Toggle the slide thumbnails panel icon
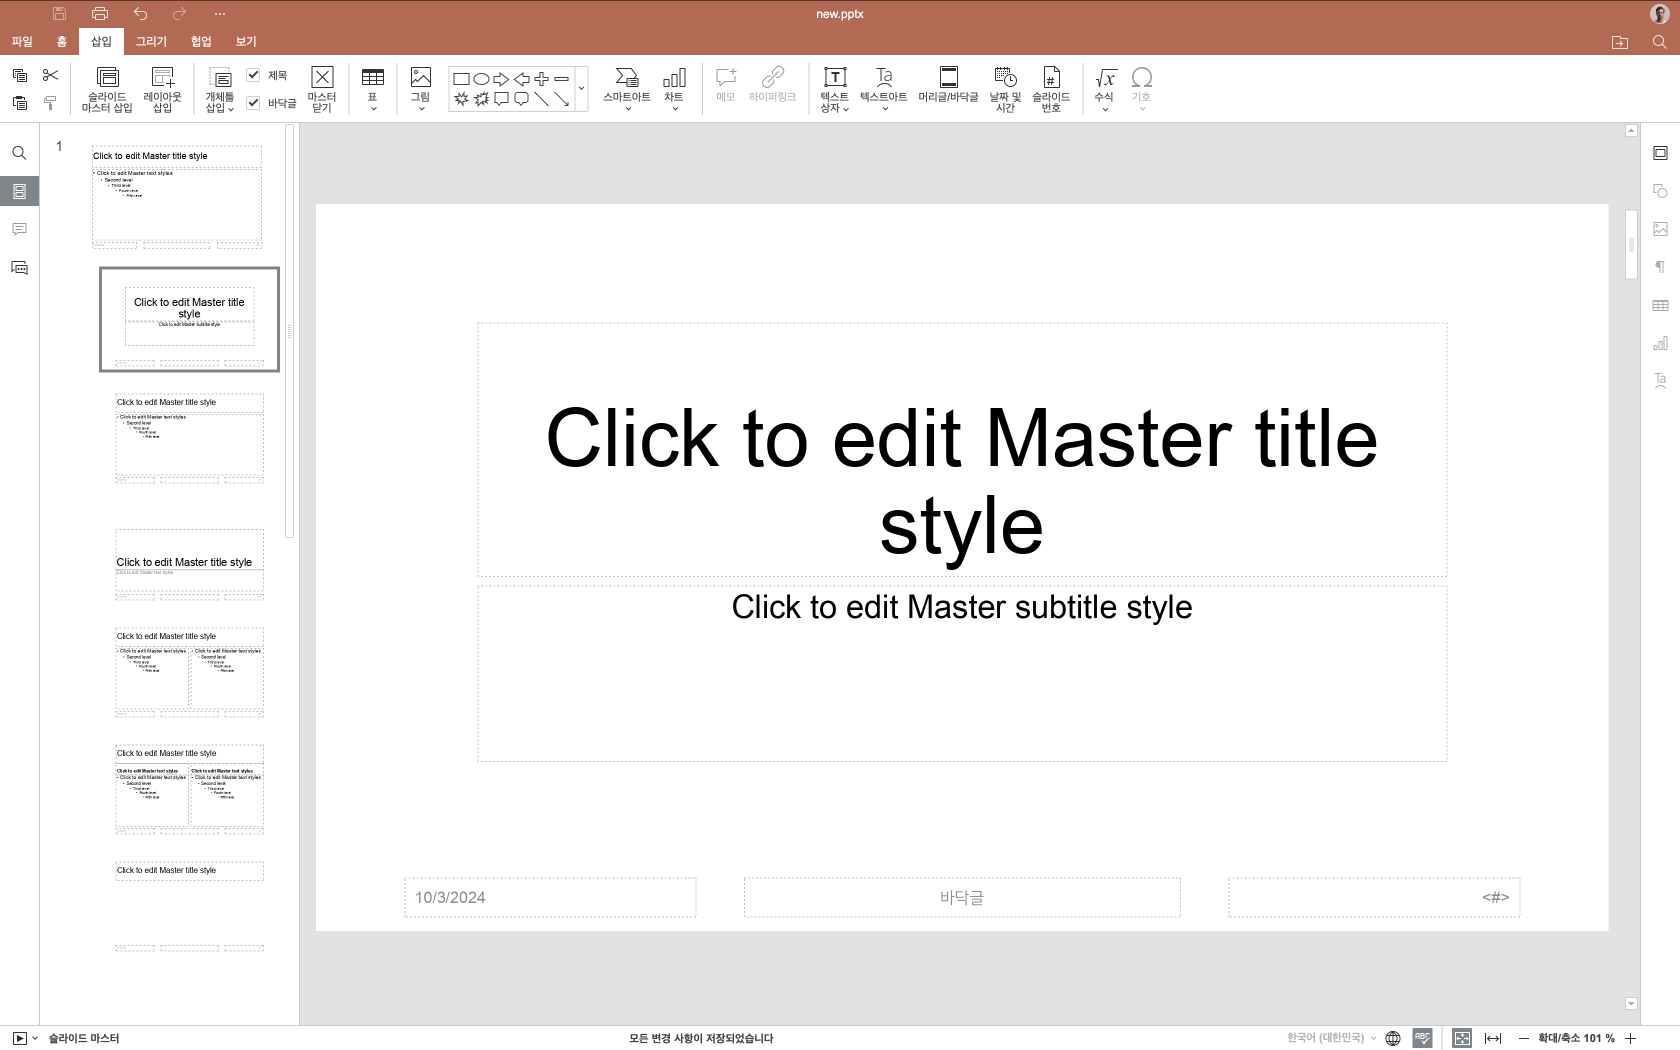This screenshot has height=1050, width=1680. pos(19,191)
